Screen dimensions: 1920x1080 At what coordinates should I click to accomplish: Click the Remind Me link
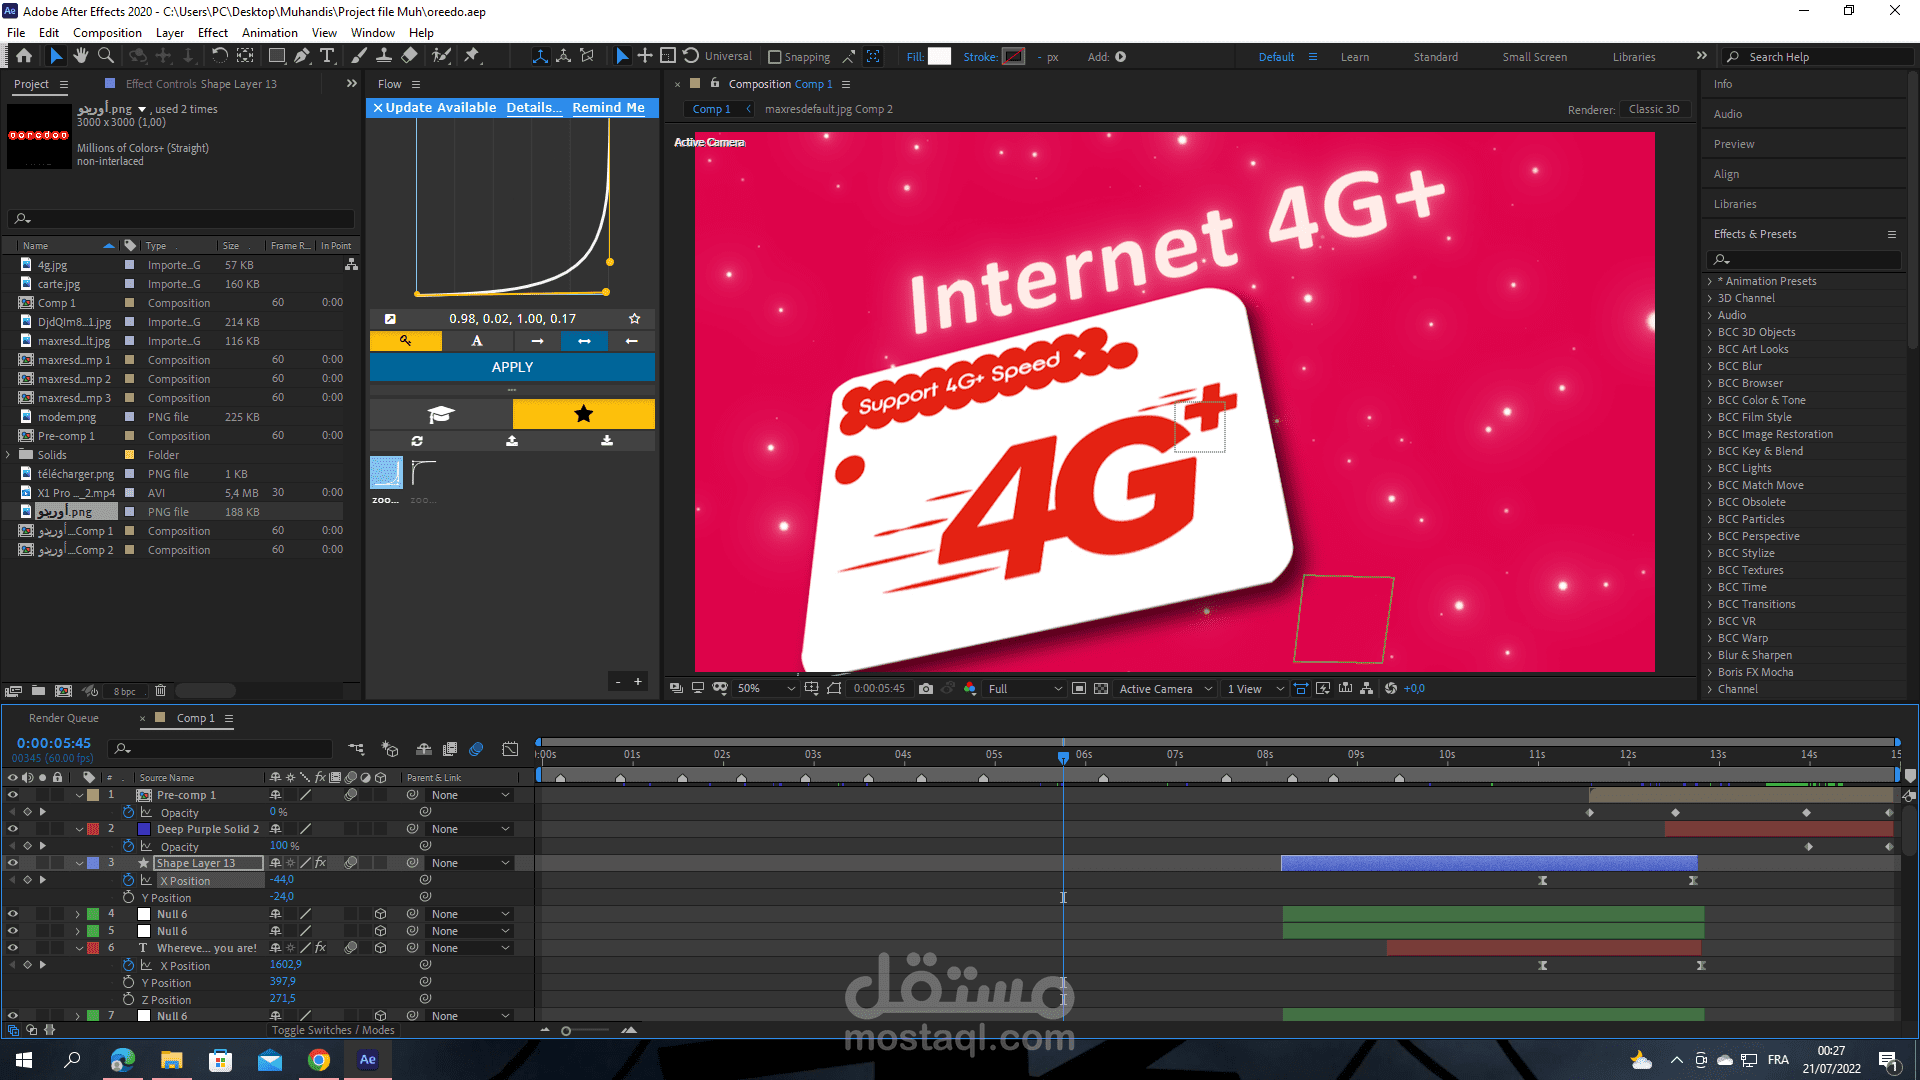pyautogui.click(x=608, y=108)
